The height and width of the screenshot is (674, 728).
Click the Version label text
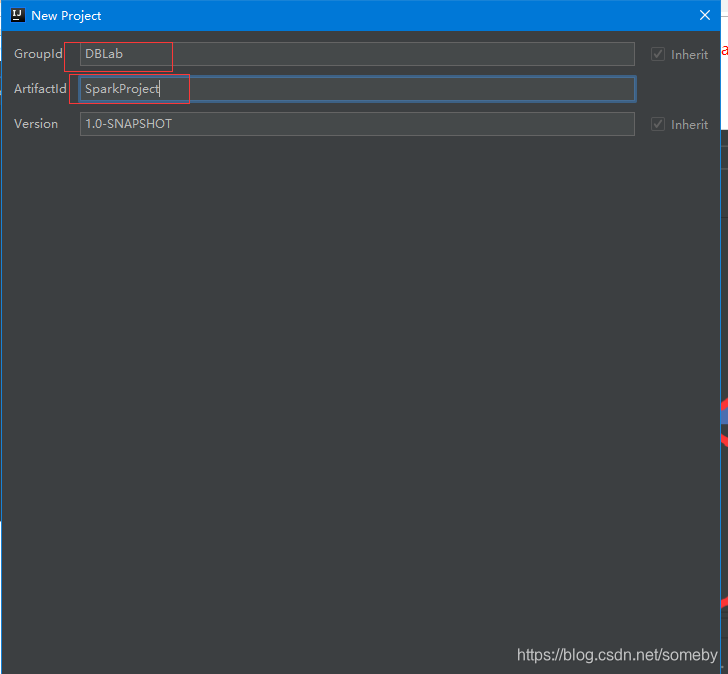coord(36,124)
